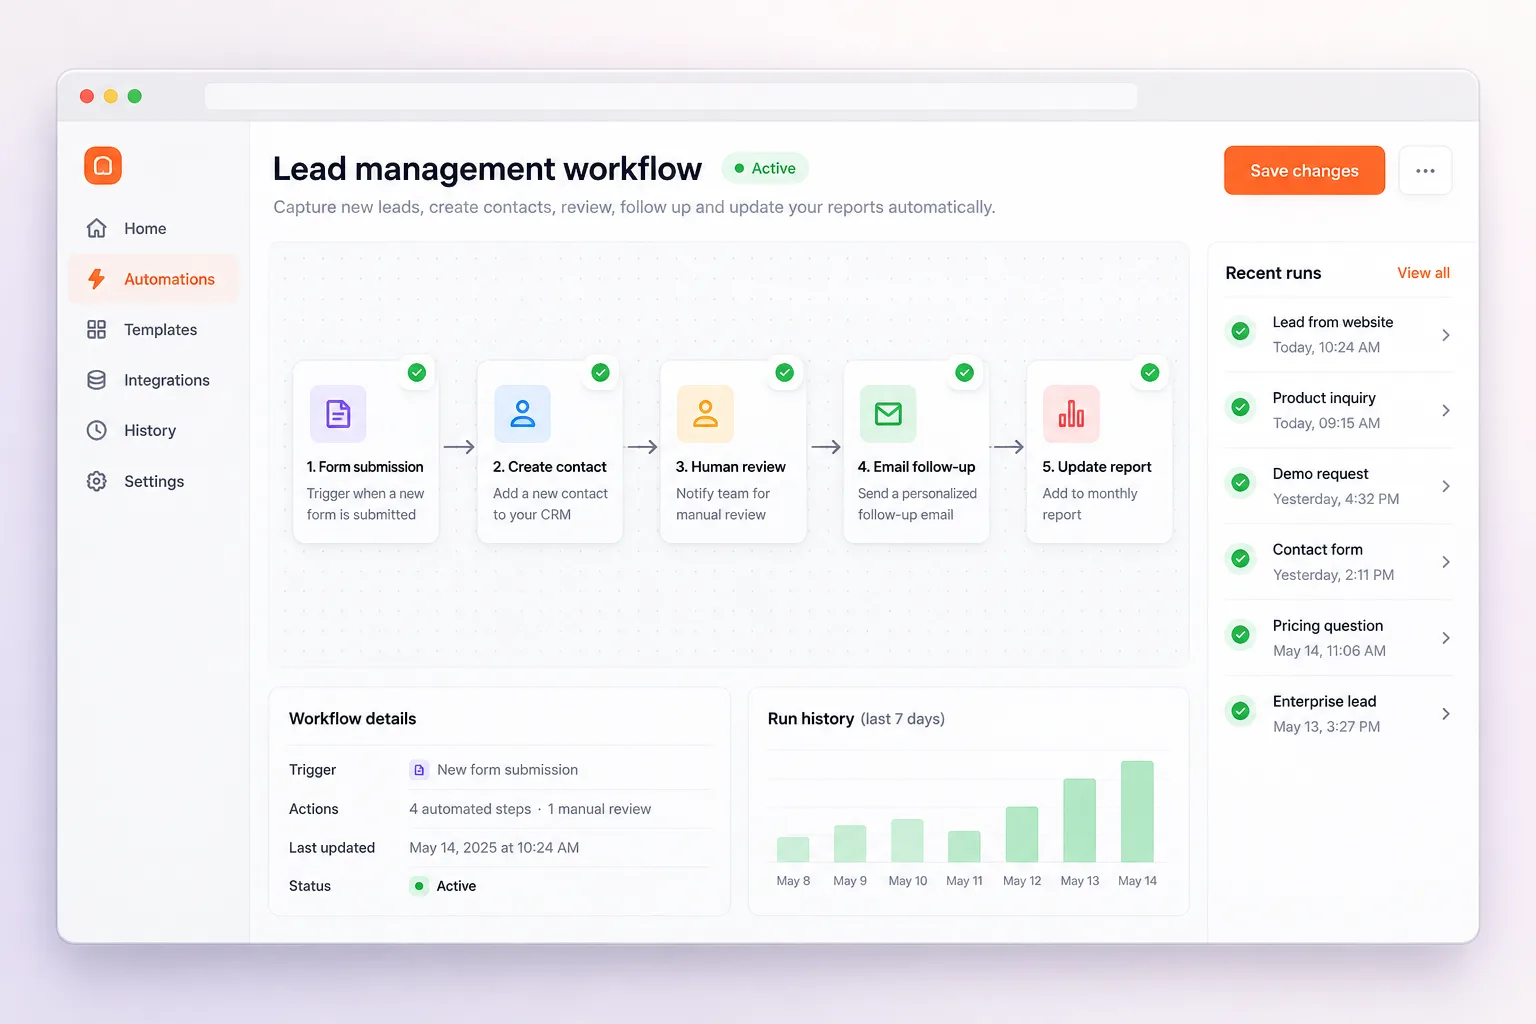Click the green check on Create contact step
This screenshot has height=1024, width=1536.
[x=600, y=372]
